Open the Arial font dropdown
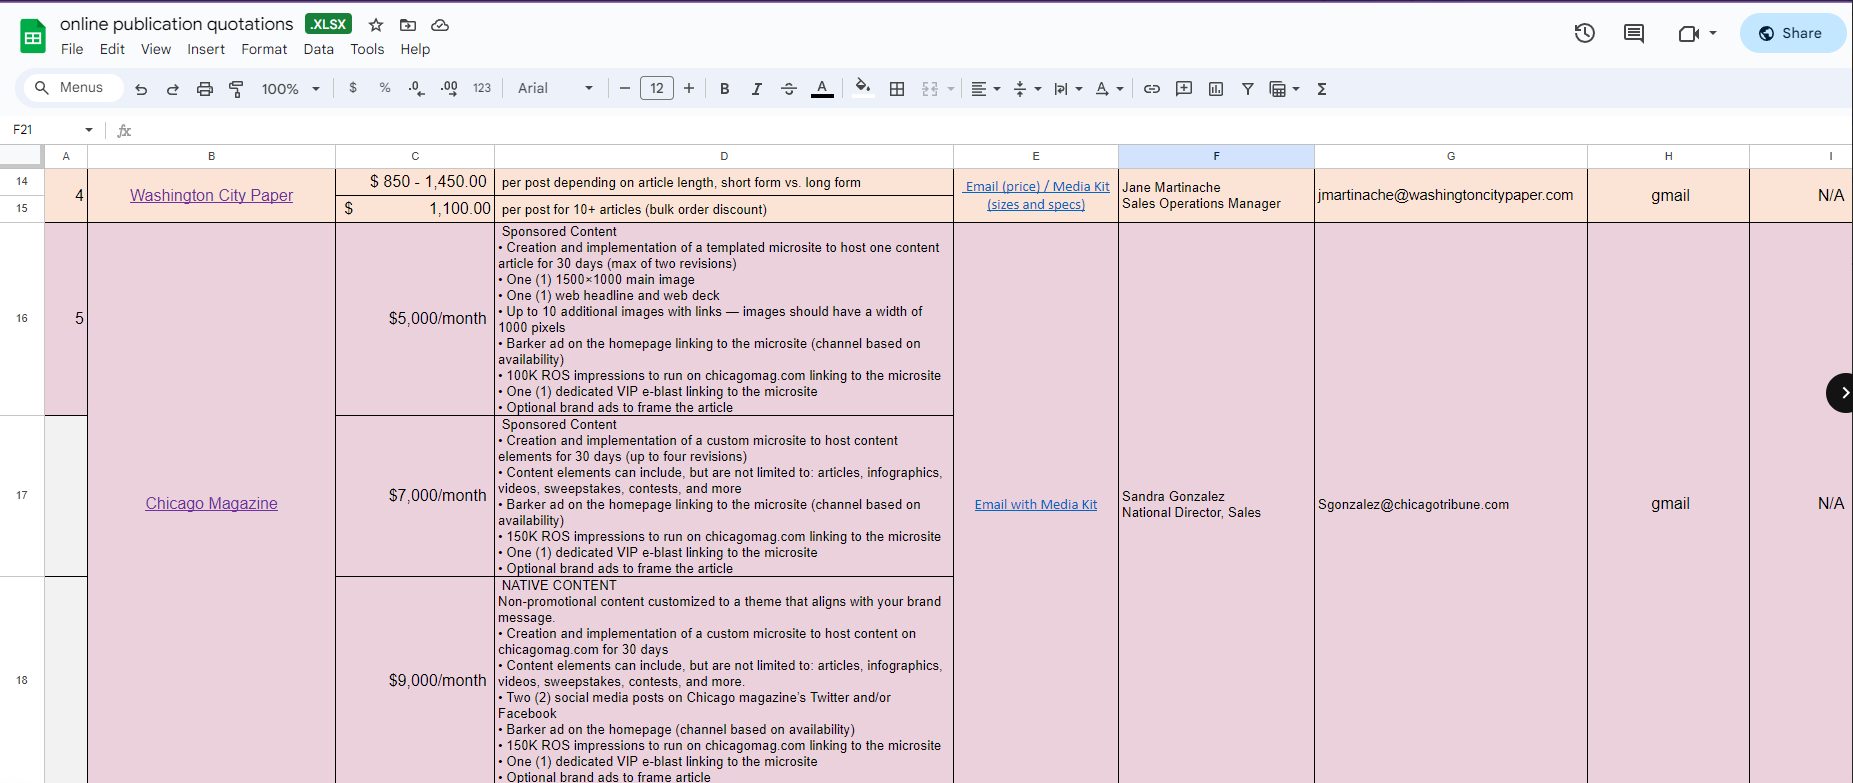The image size is (1853, 783). (555, 88)
